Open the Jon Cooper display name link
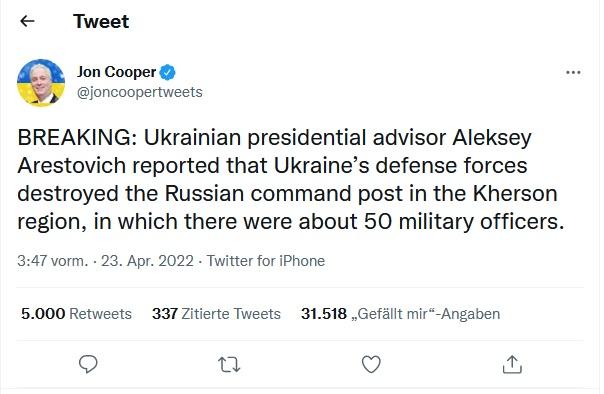The height and width of the screenshot is (394, 604). click(x=116, y=72)
